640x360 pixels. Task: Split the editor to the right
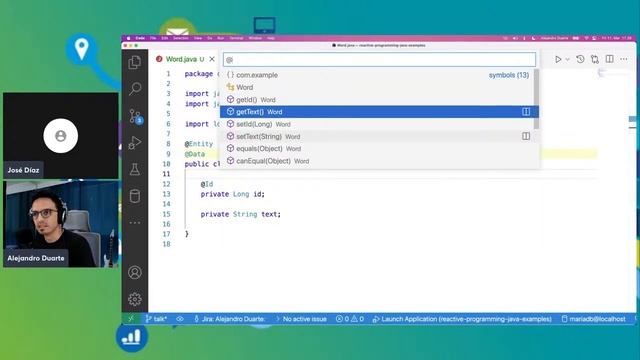tap(609, 59)
